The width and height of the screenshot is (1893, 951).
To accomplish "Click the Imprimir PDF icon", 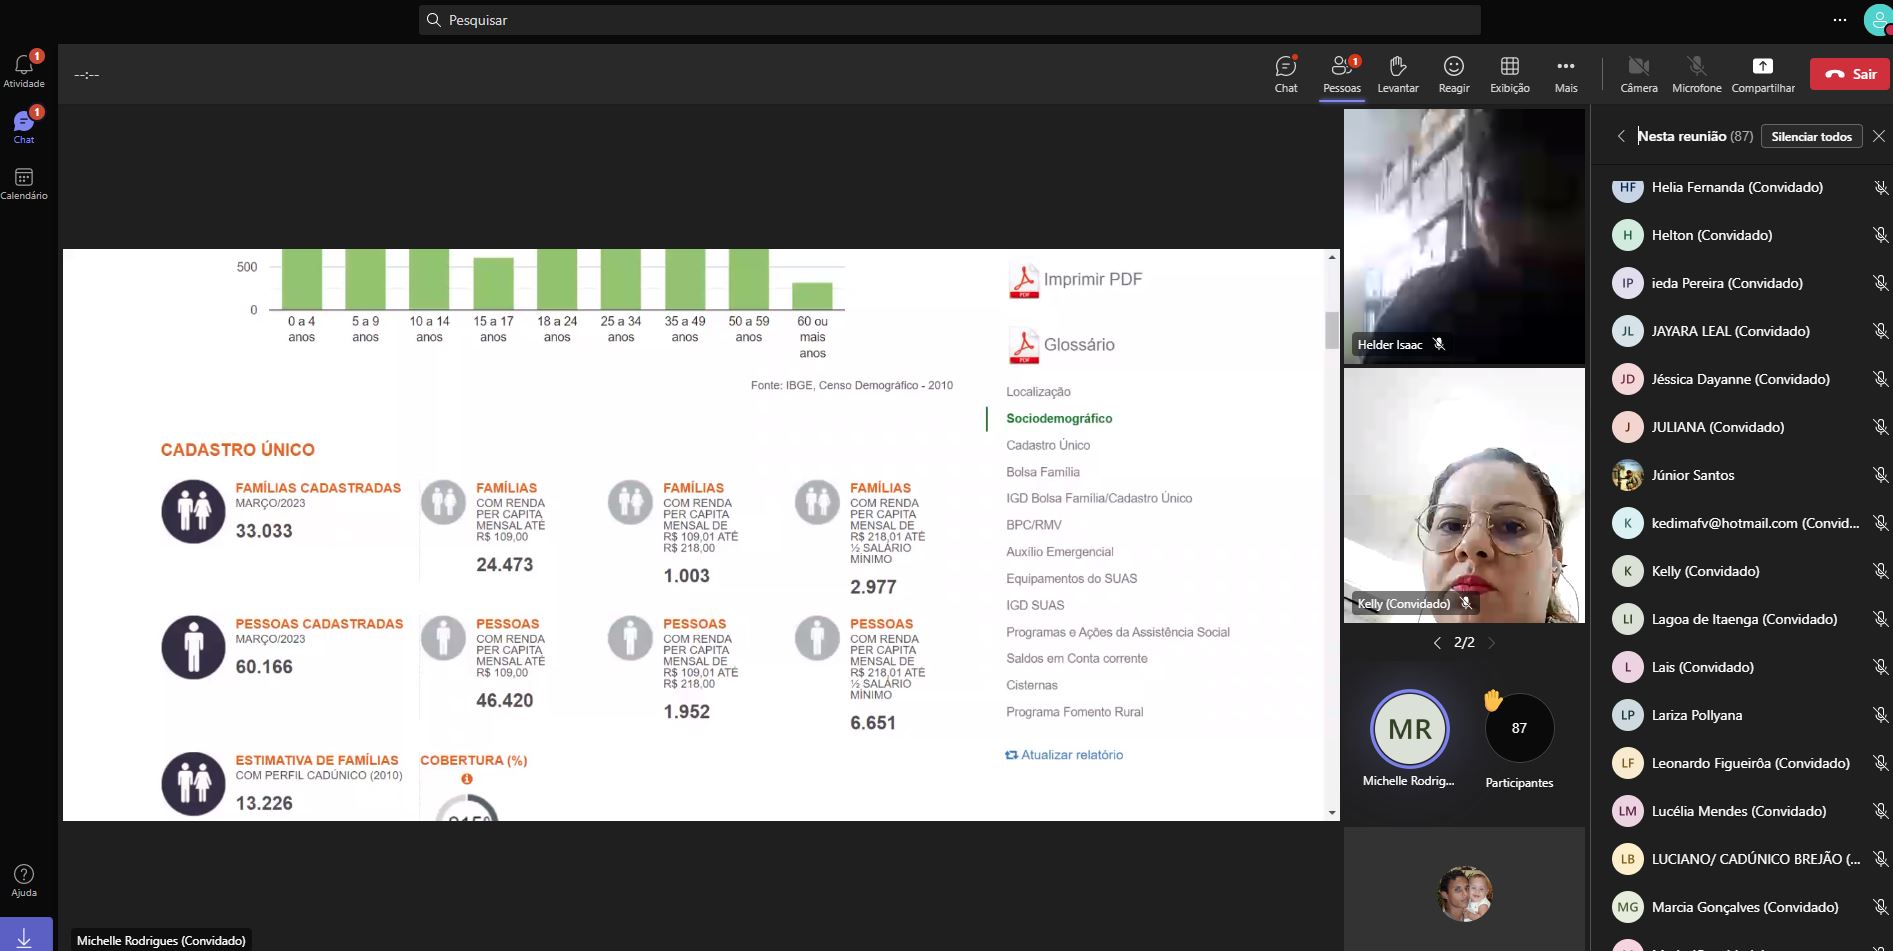I will point(1023,280).
